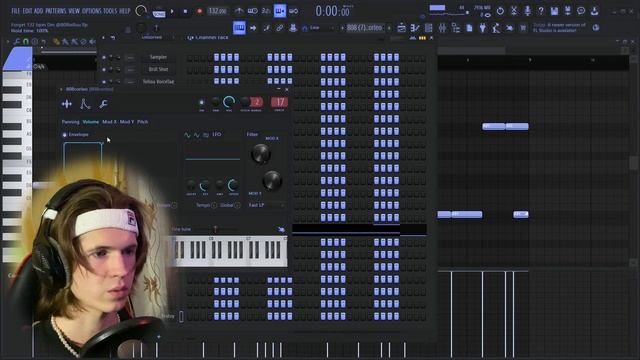This screenshot has height=360, width=640.
Task: Click the Save project floppy icon
Action: 554,11
